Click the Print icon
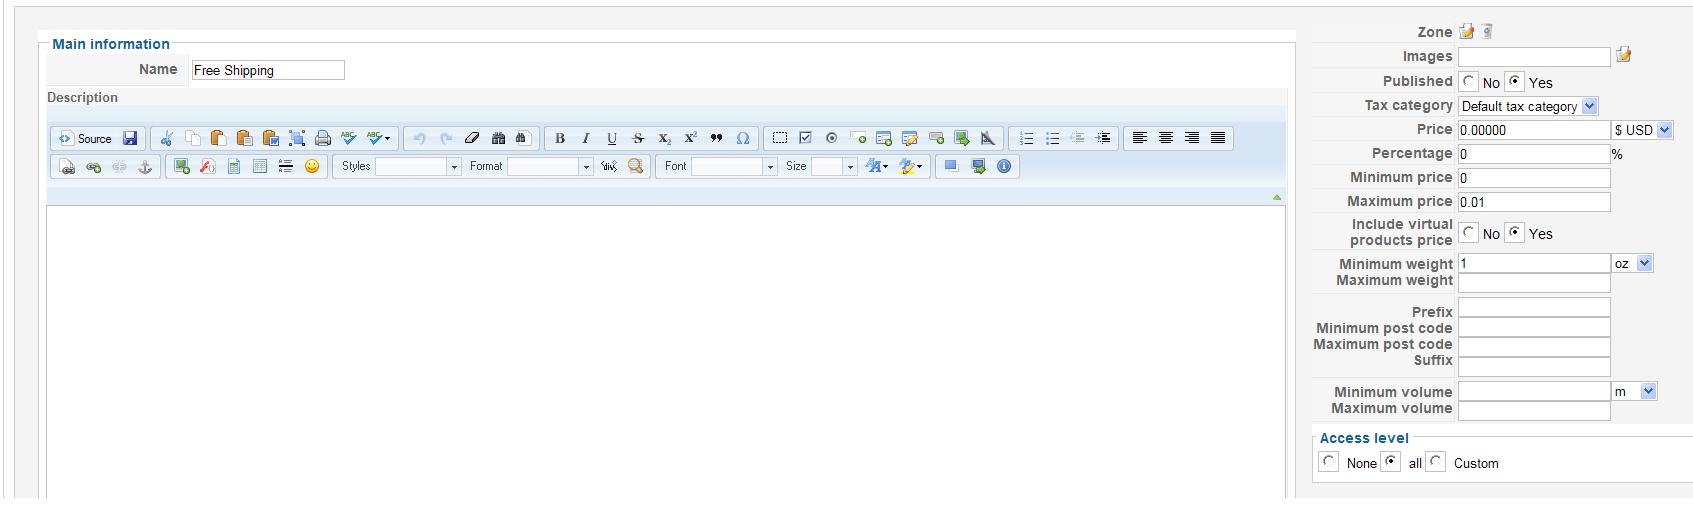The image size is (1693, 506). click(x=323, y=139)
